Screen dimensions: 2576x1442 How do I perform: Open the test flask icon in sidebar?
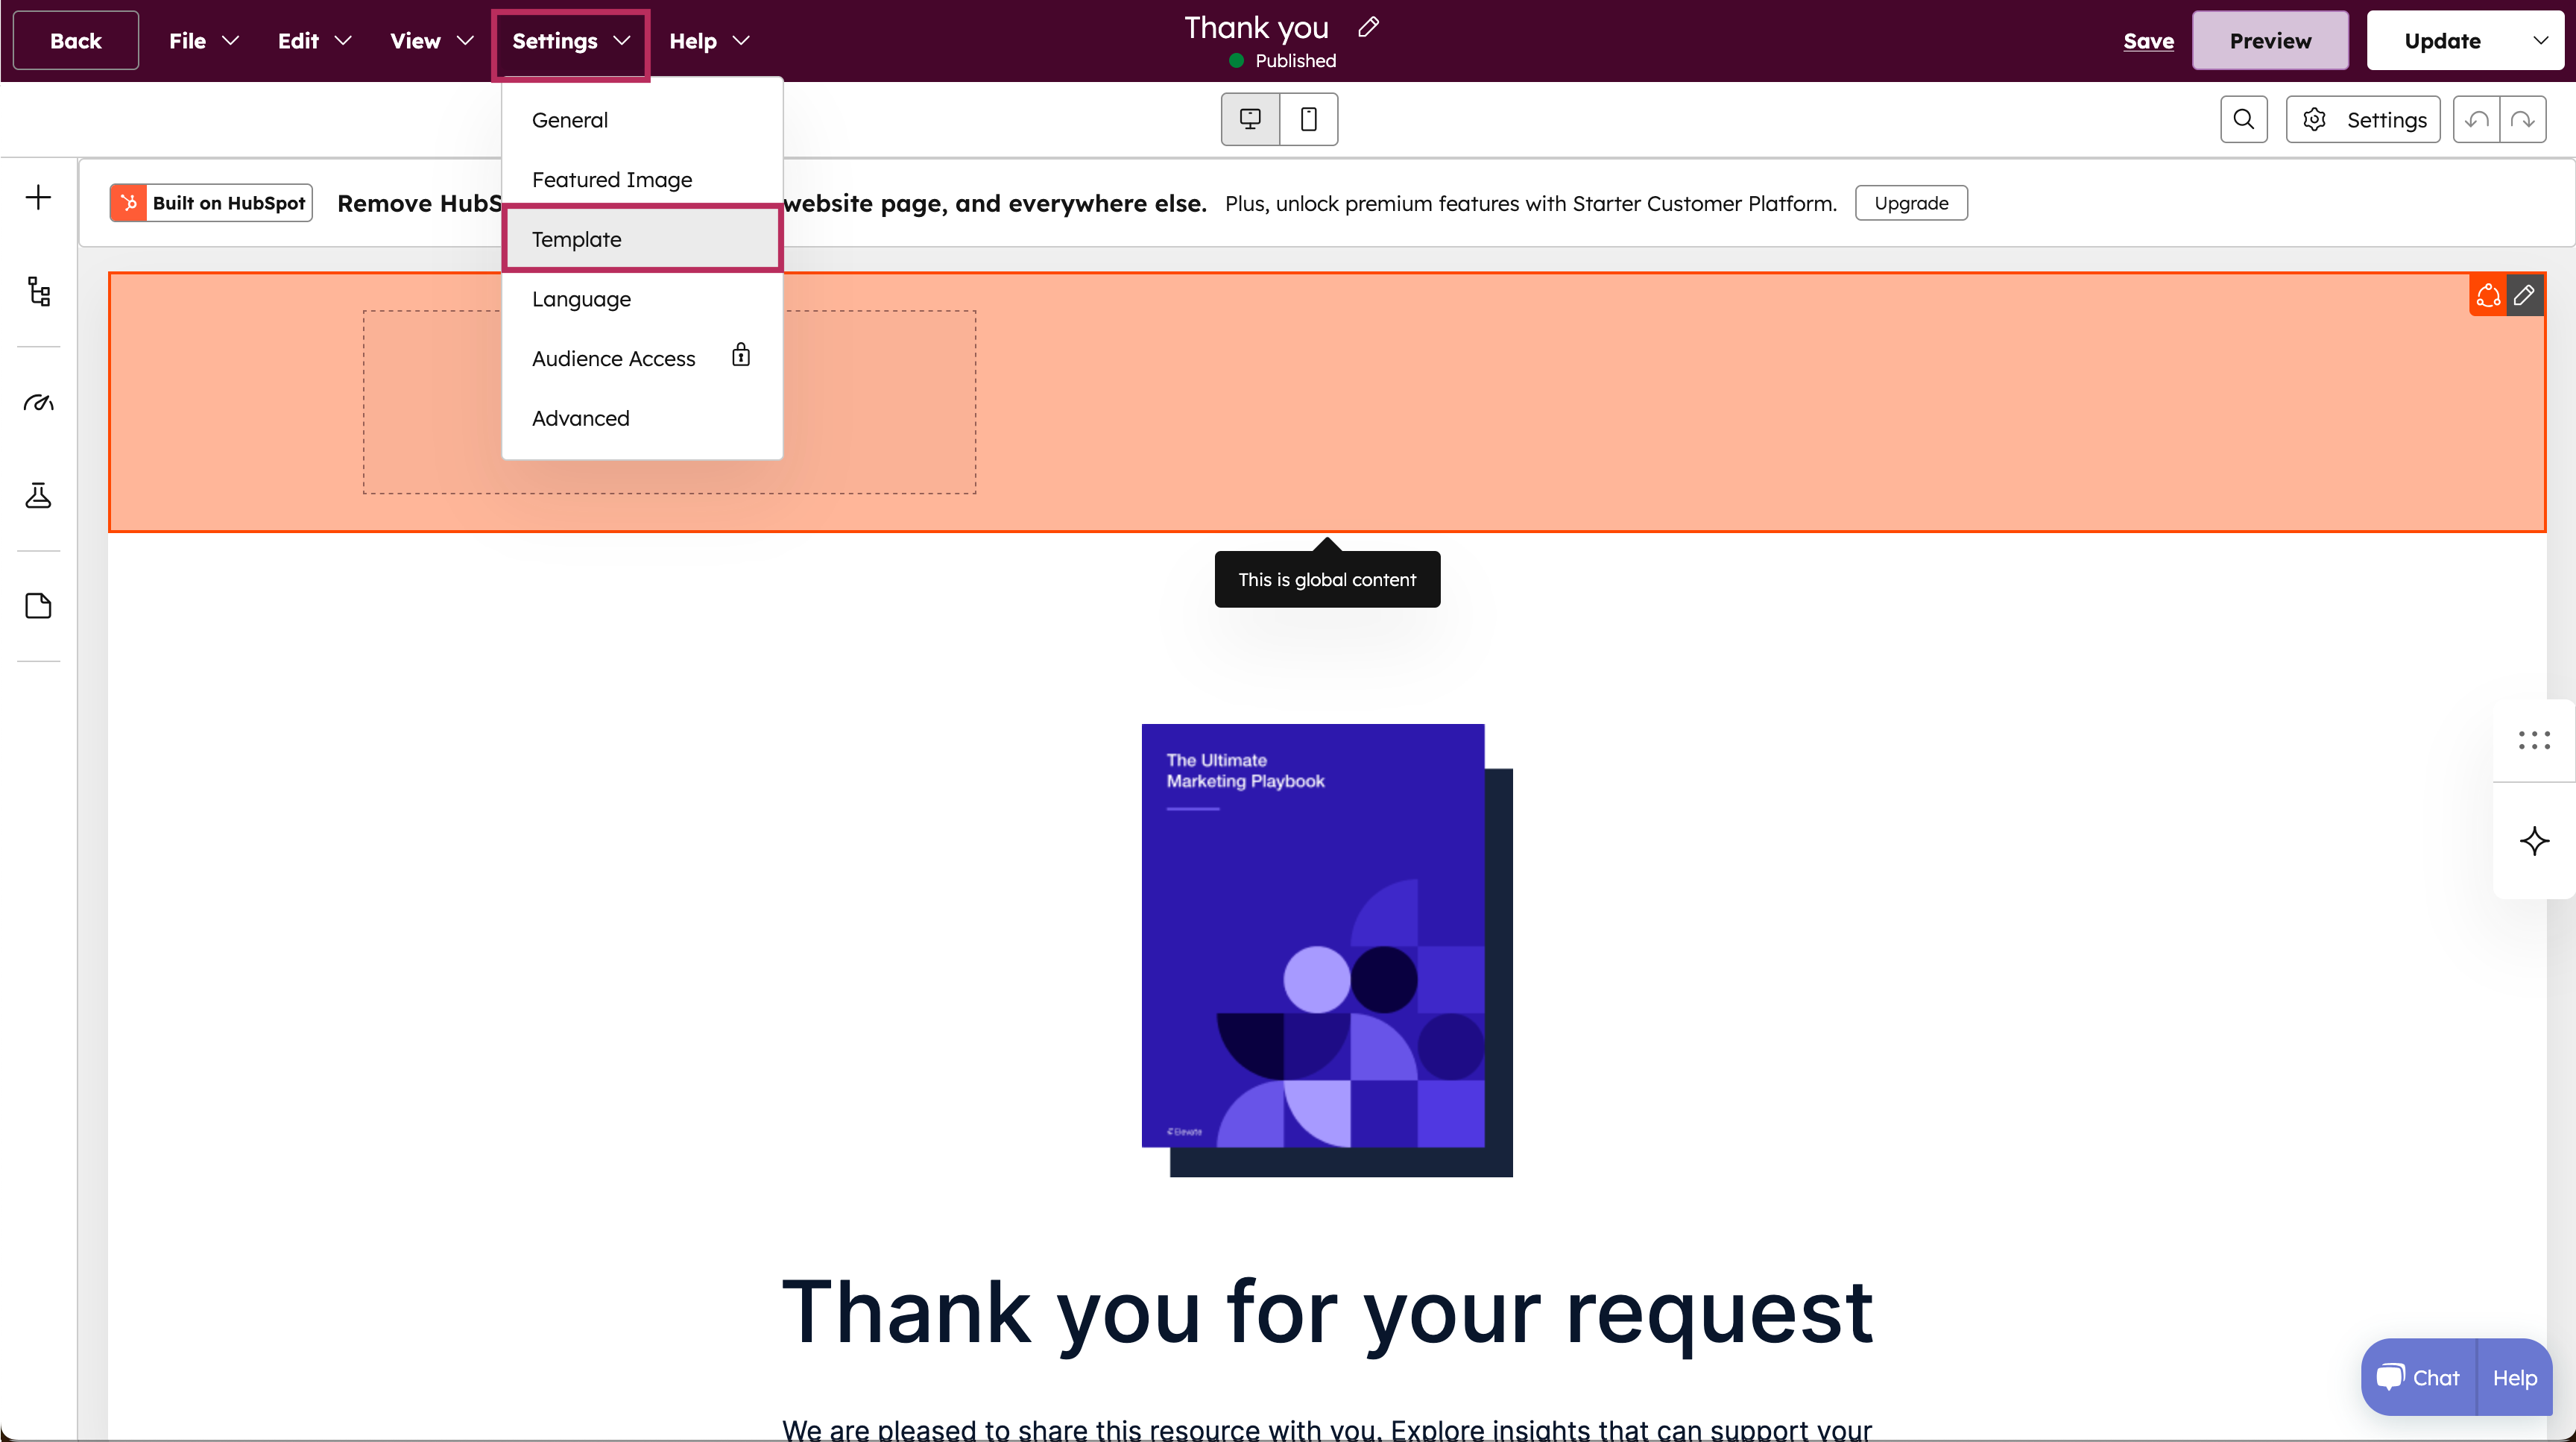38,496
